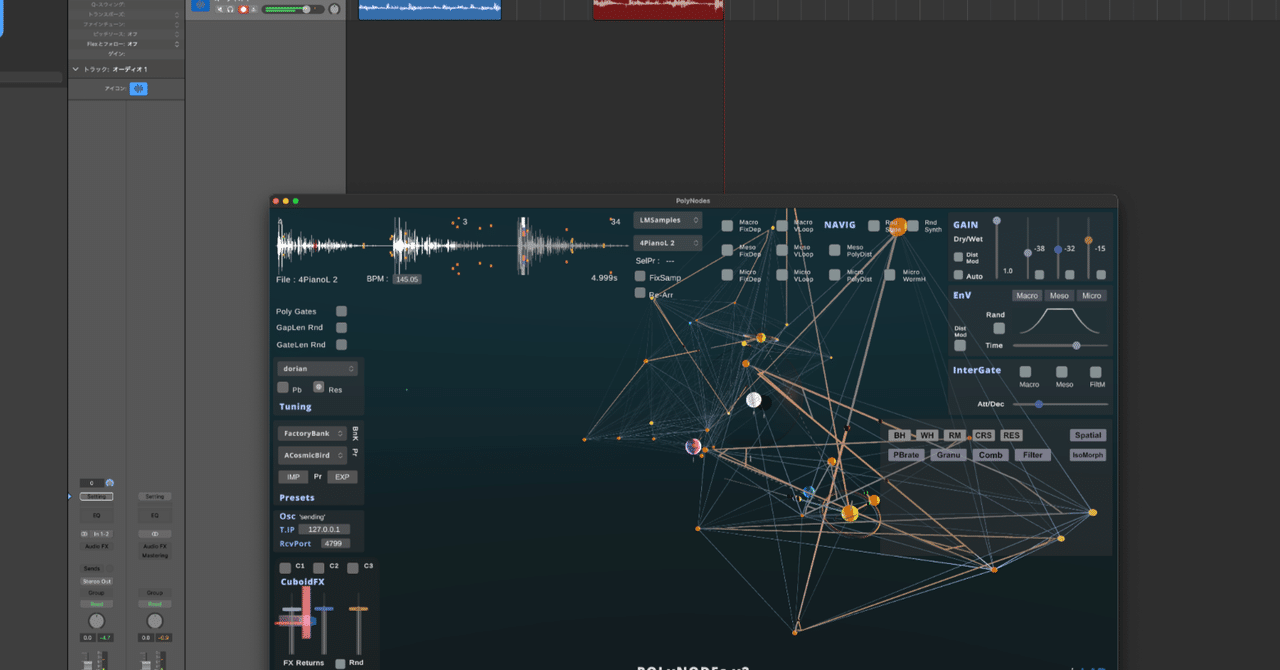The height and width of the screenshot is (670, 1280).
Task: Open the dorian scale dropdown
Action: click(x=317, y=368)
